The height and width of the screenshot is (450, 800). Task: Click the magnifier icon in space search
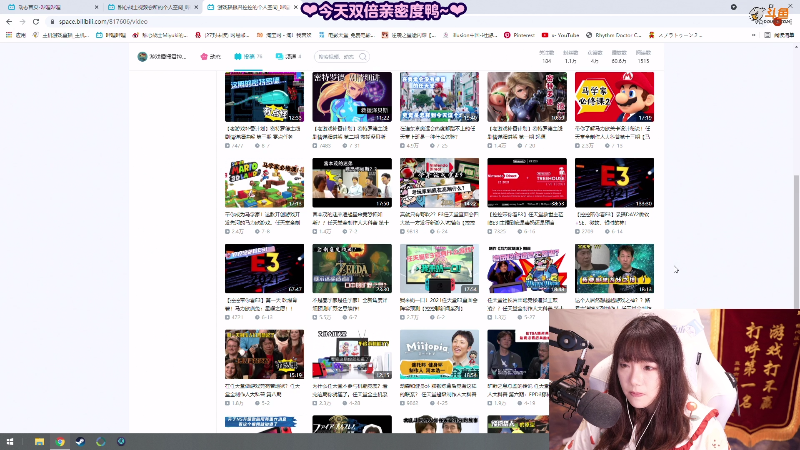pyautogui.click(x=363, y=57)
